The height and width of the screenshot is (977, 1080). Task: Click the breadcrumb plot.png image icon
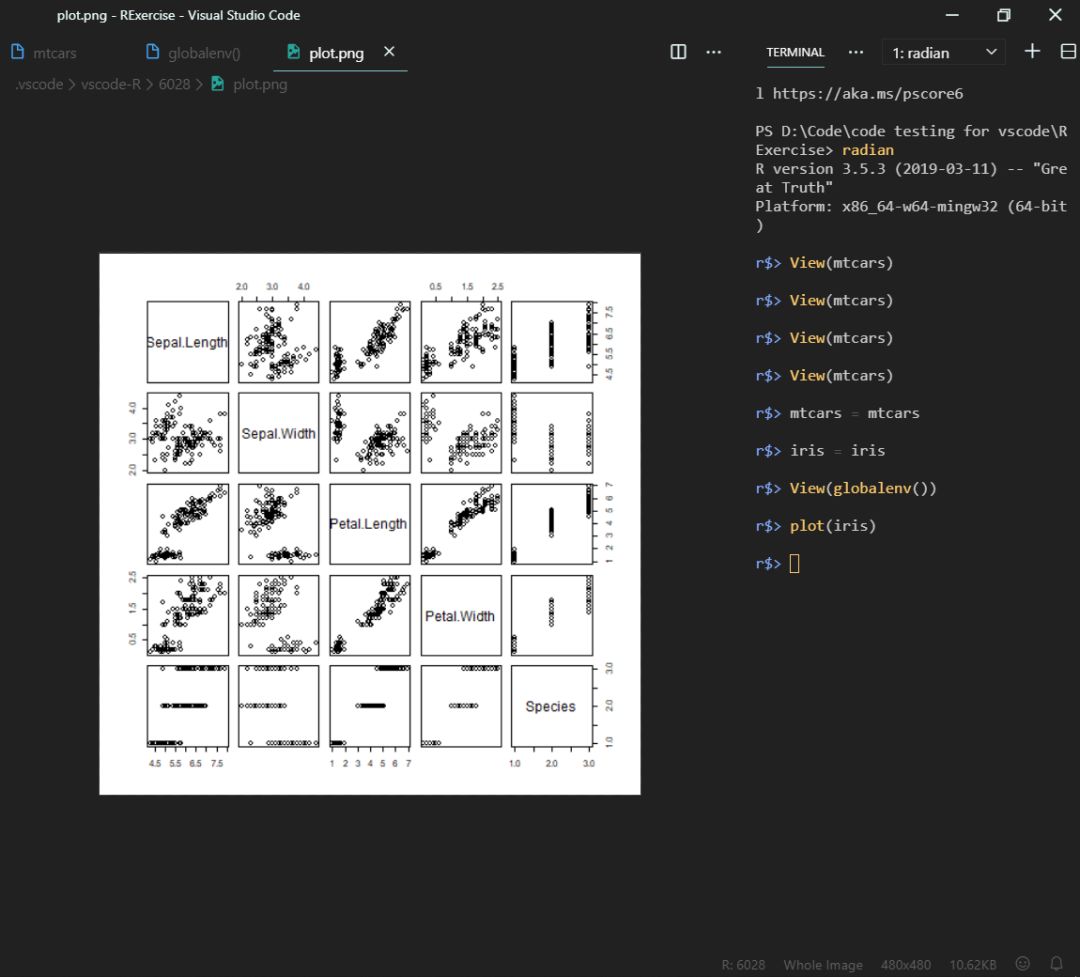(218, 83)
